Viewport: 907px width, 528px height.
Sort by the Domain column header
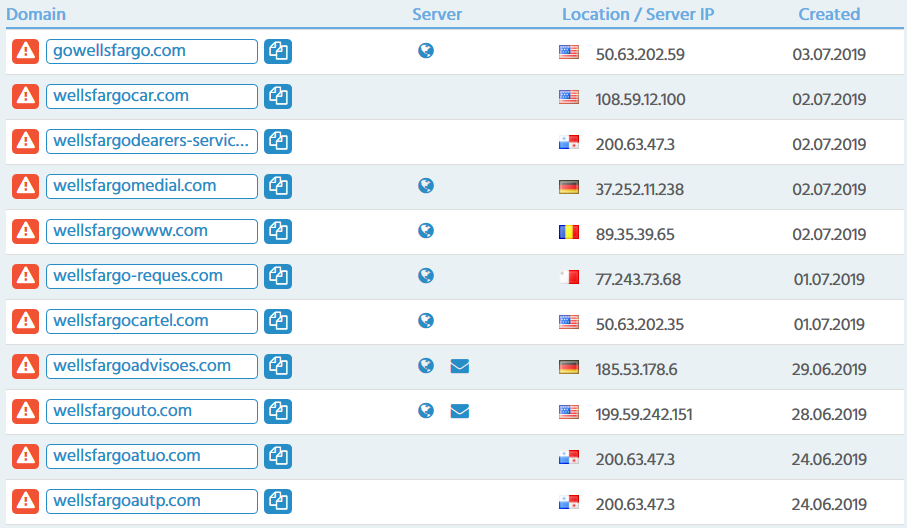coord(36,14)
